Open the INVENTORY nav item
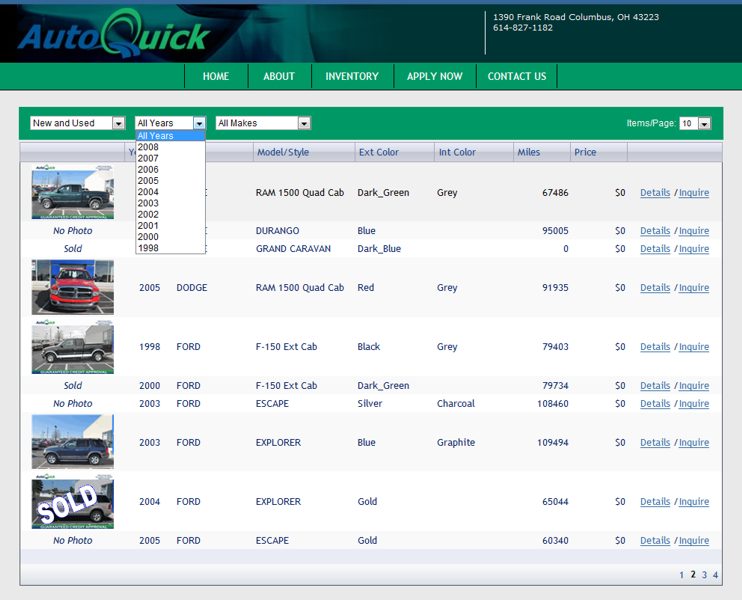The width and height of the screenshot is (742, 600). point(352,76)
